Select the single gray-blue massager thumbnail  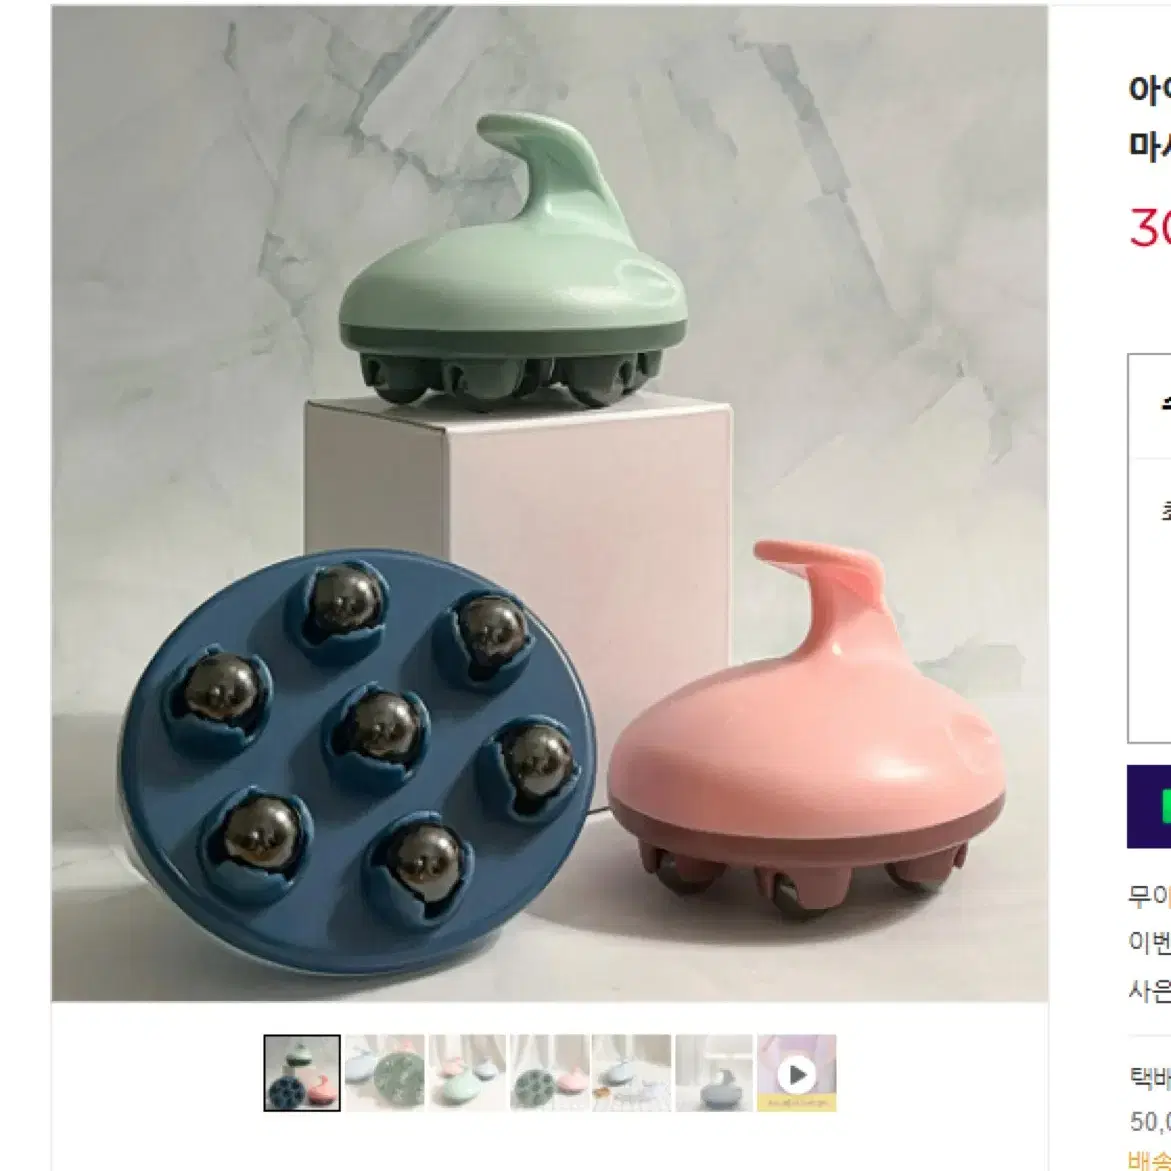tap(714, 1072)
